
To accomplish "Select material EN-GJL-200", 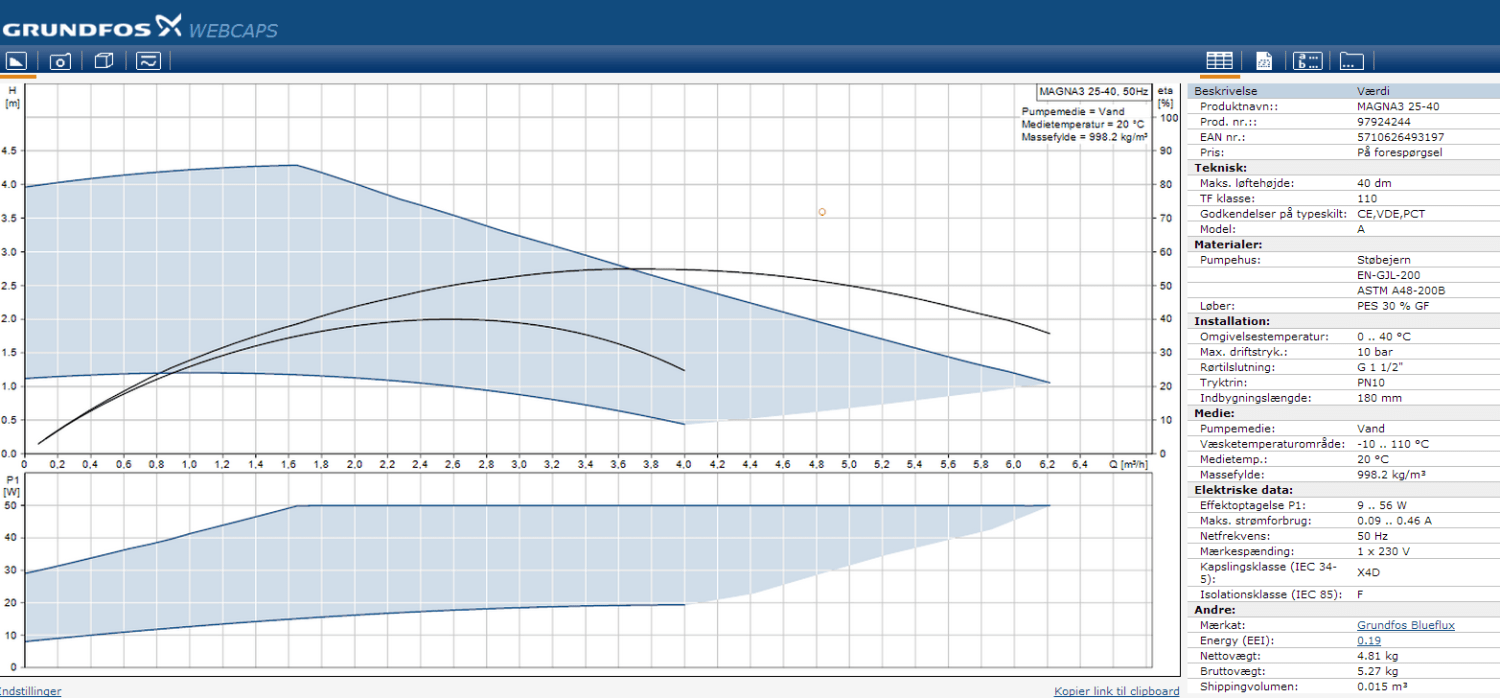I will pyautogui.click(x=1388, y=275).
